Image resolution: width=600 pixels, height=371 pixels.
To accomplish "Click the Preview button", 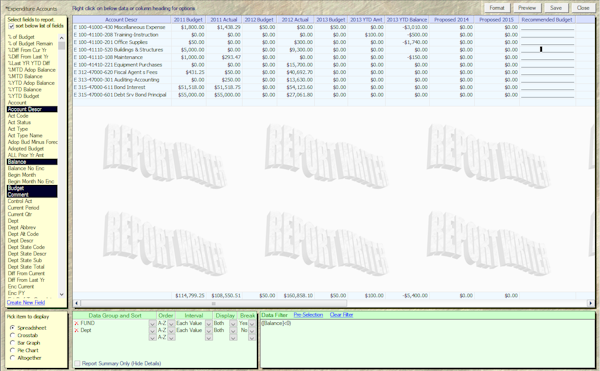I will [527, 8].
